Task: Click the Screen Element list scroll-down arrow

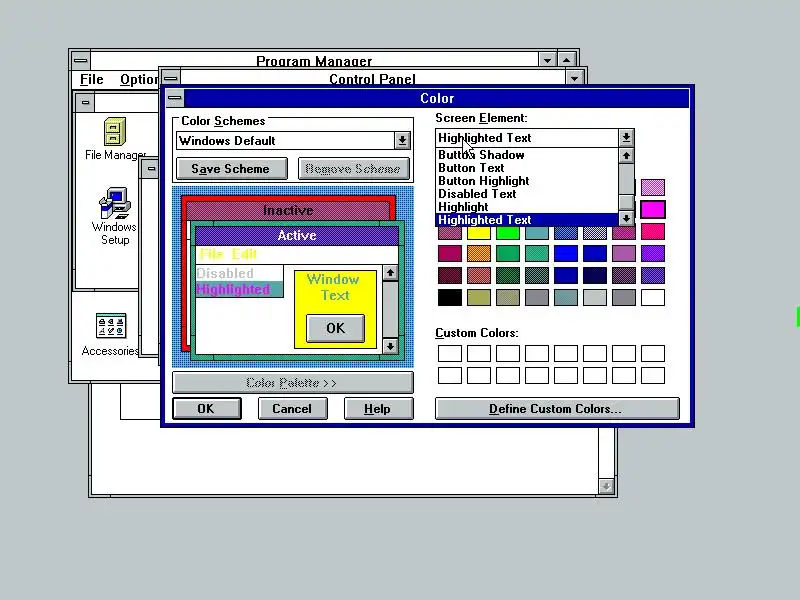Action: pos(626,218)
